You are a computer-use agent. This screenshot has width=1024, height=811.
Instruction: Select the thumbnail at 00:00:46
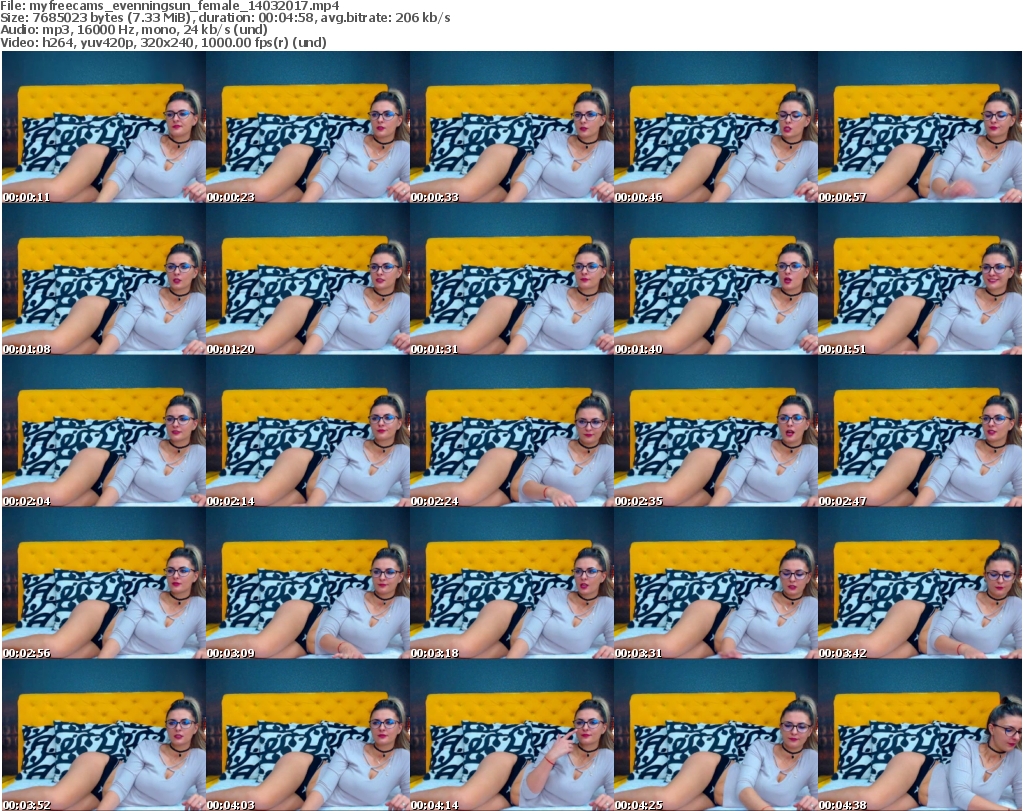716,127
